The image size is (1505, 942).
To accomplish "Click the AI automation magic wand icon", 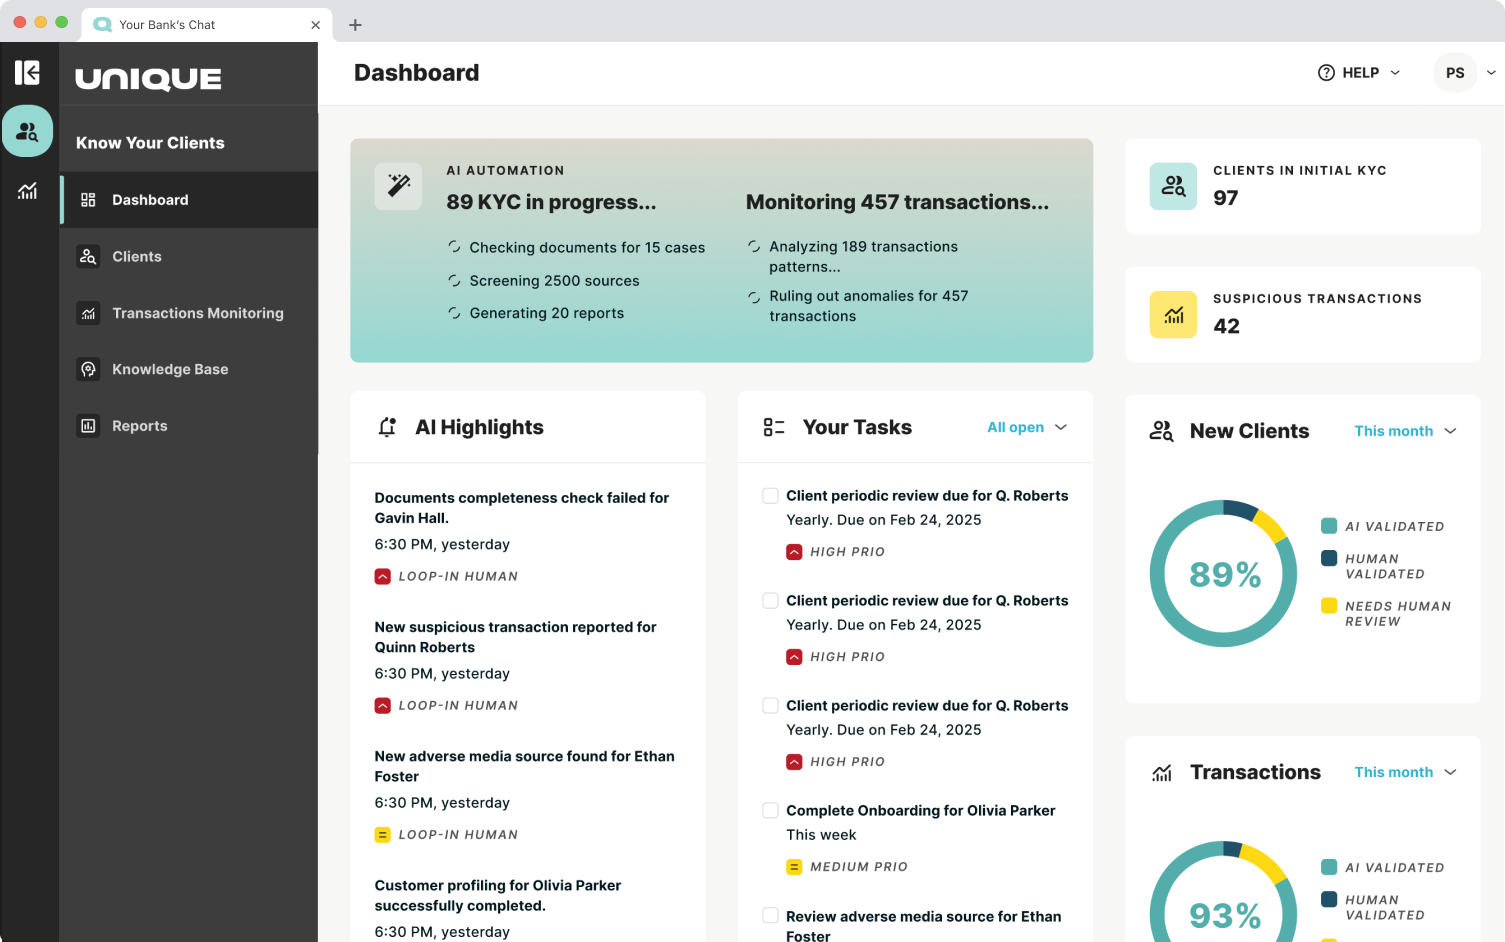I will pos(398,186).
